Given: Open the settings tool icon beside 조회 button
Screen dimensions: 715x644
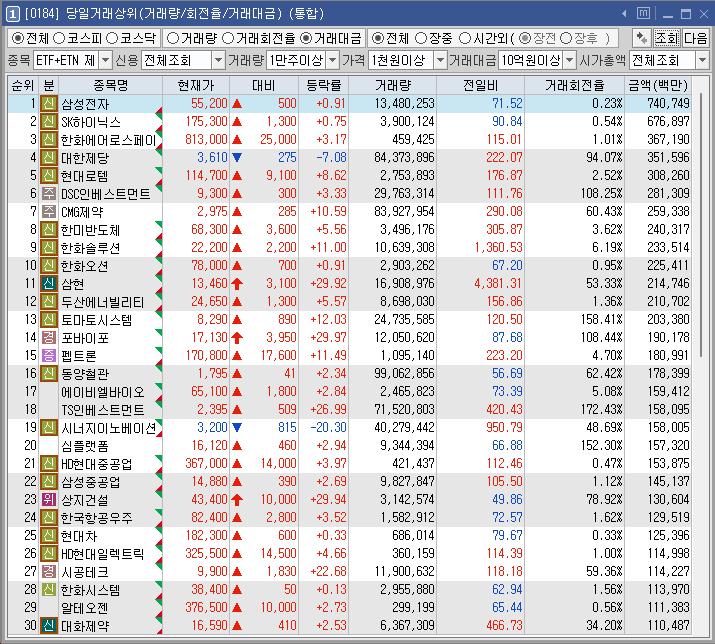Looking at the screenshot, I should pos(641,38).
